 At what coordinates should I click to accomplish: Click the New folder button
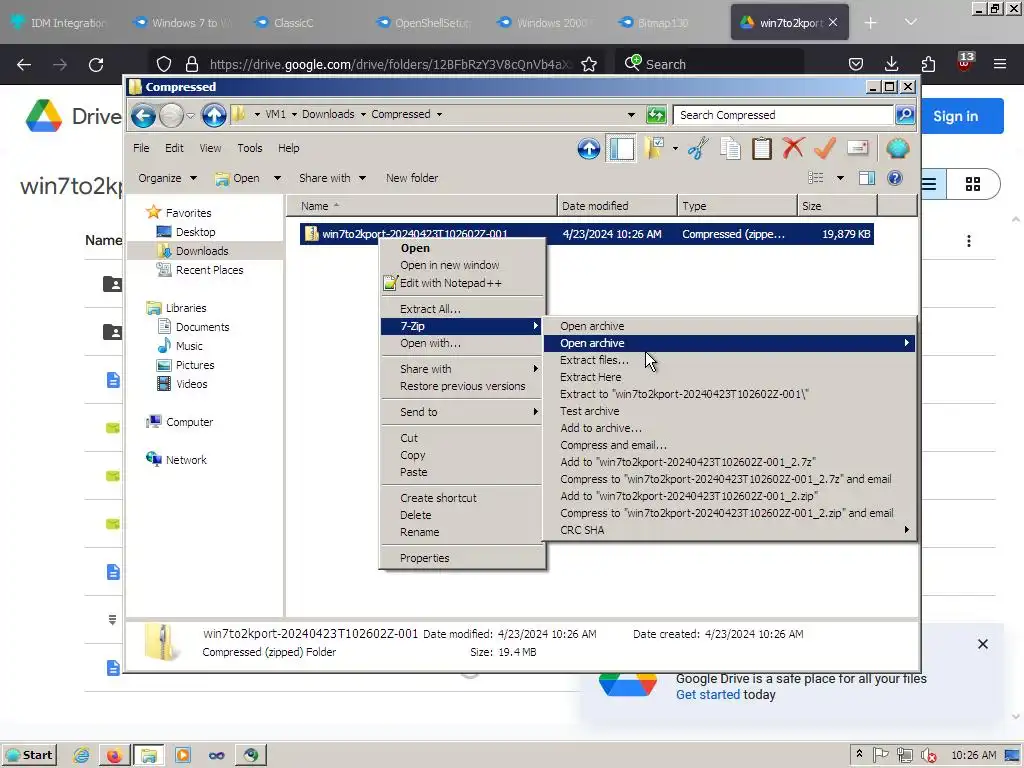[x=411, y=178]
